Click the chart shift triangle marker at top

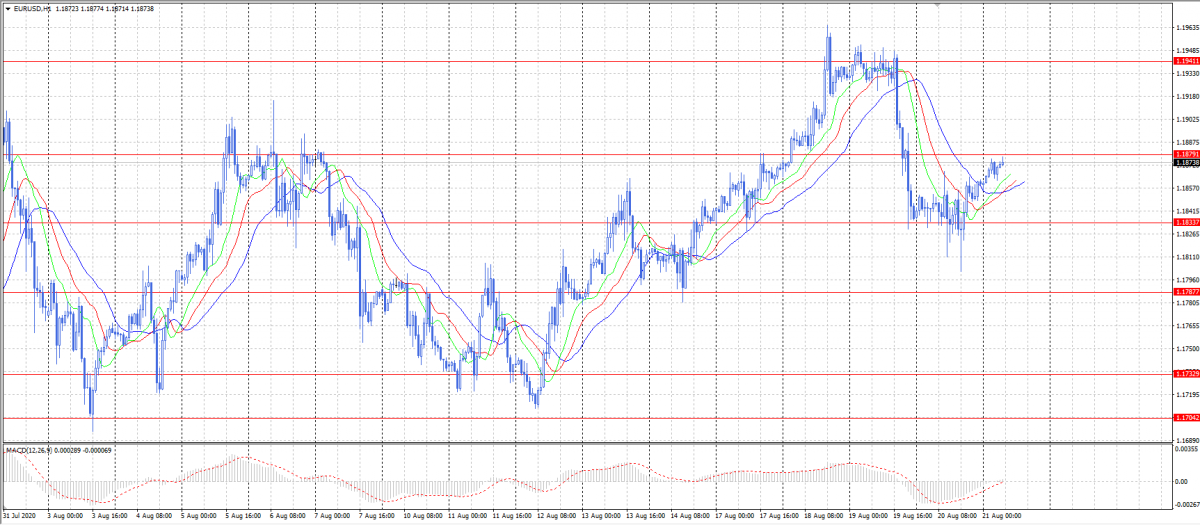pos(938,5)
